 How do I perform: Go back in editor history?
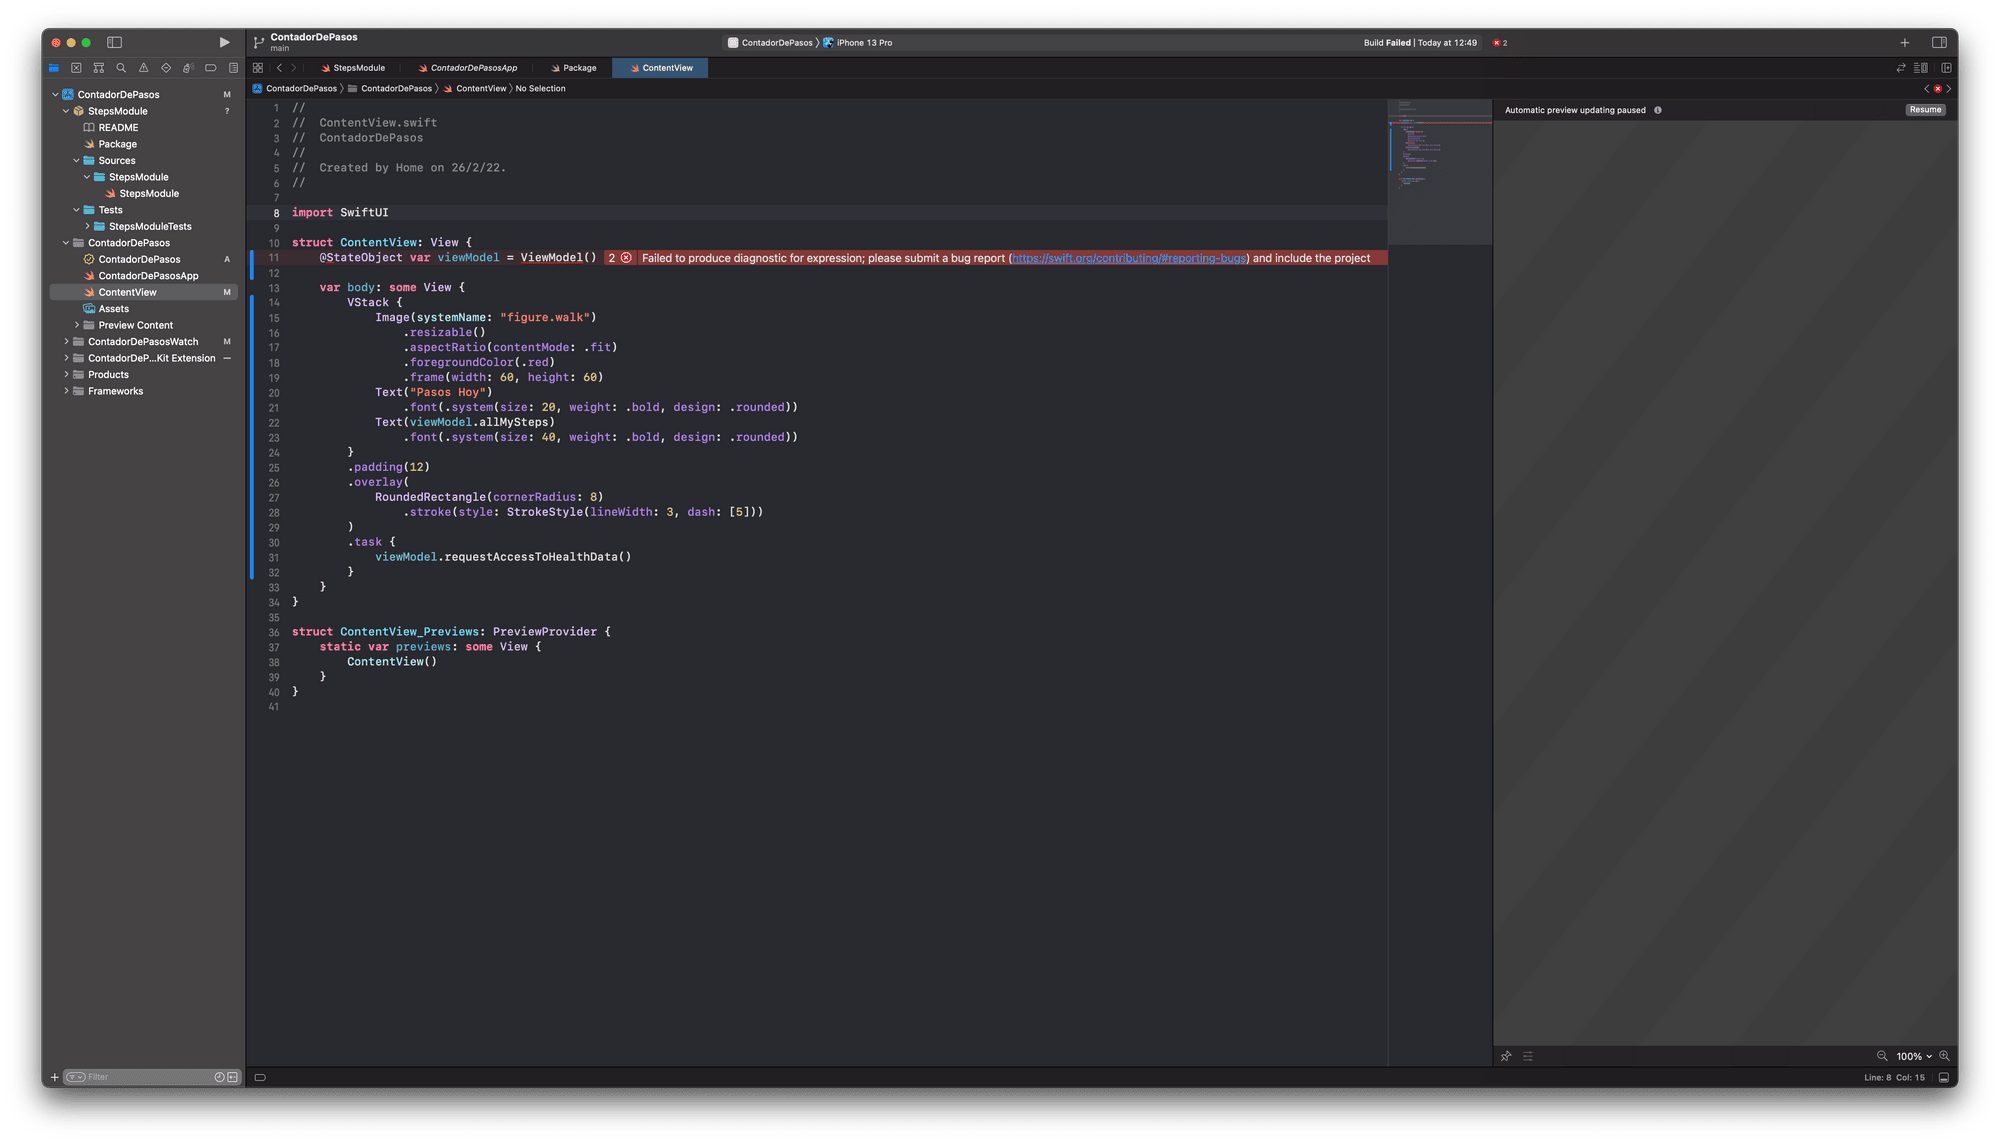tap(279, 68)
